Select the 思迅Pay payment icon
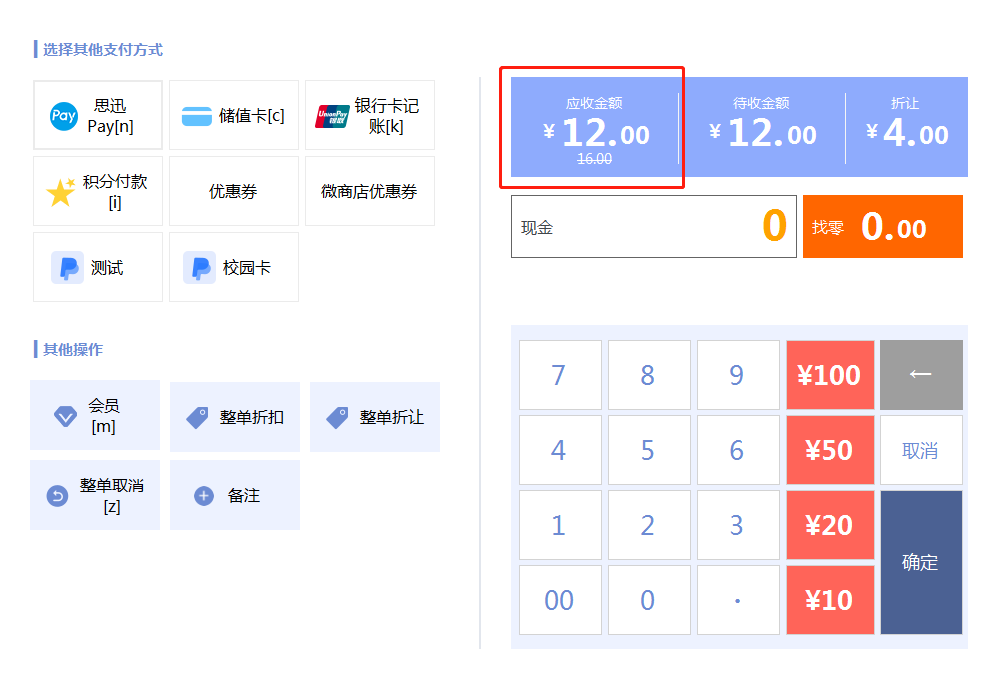Viewport: 1007px width, 696px height. pos(64,116)
